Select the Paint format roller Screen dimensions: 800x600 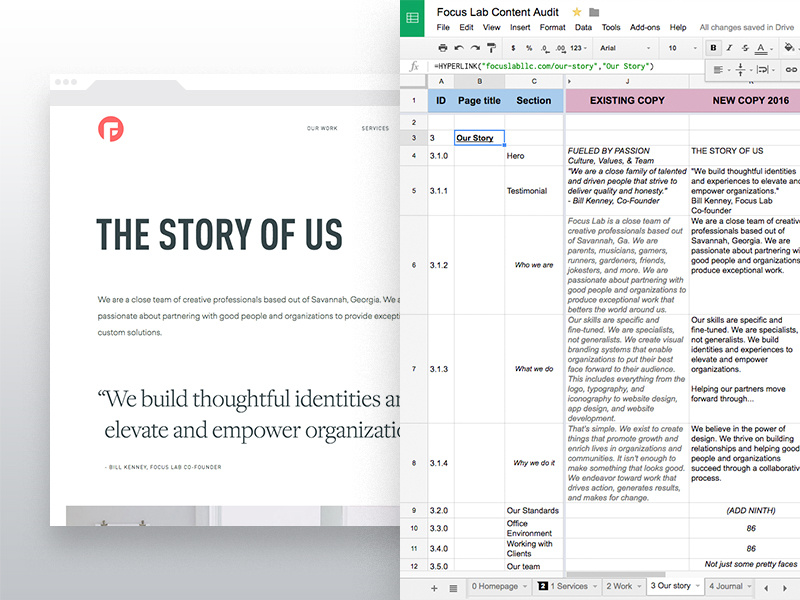(x=491, y=48)
